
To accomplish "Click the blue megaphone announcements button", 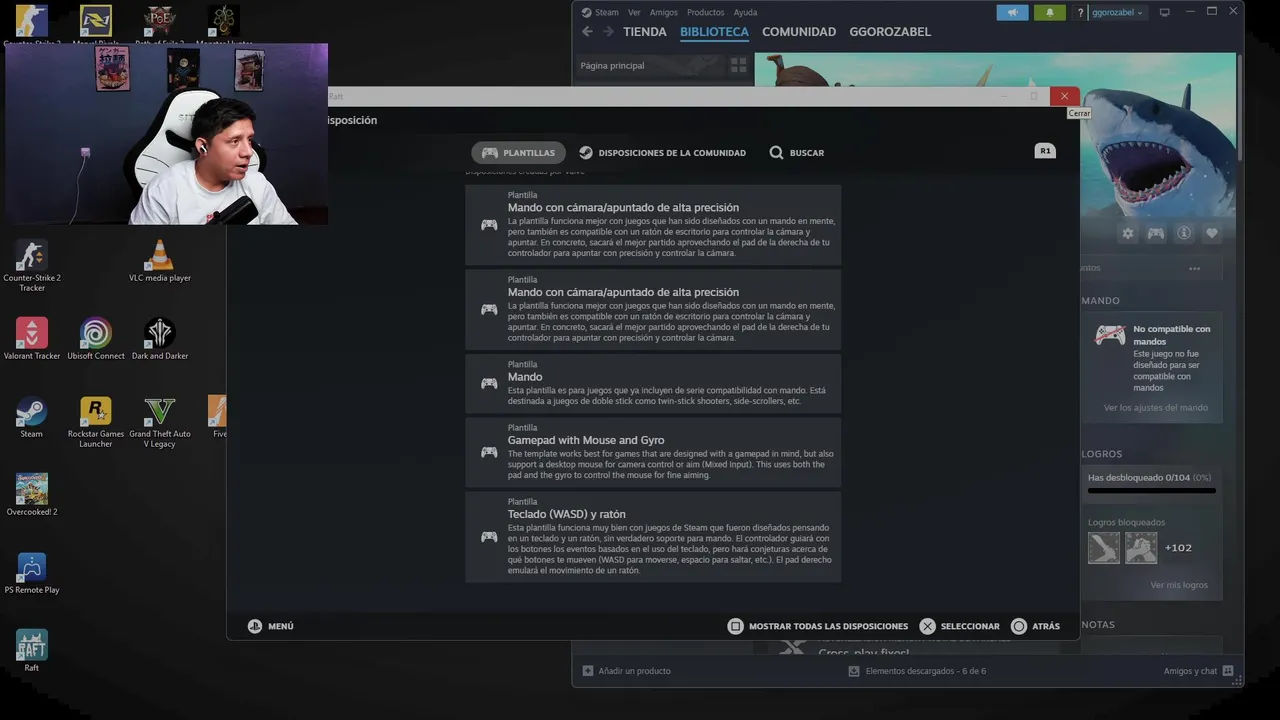I will coord(1012,12).
